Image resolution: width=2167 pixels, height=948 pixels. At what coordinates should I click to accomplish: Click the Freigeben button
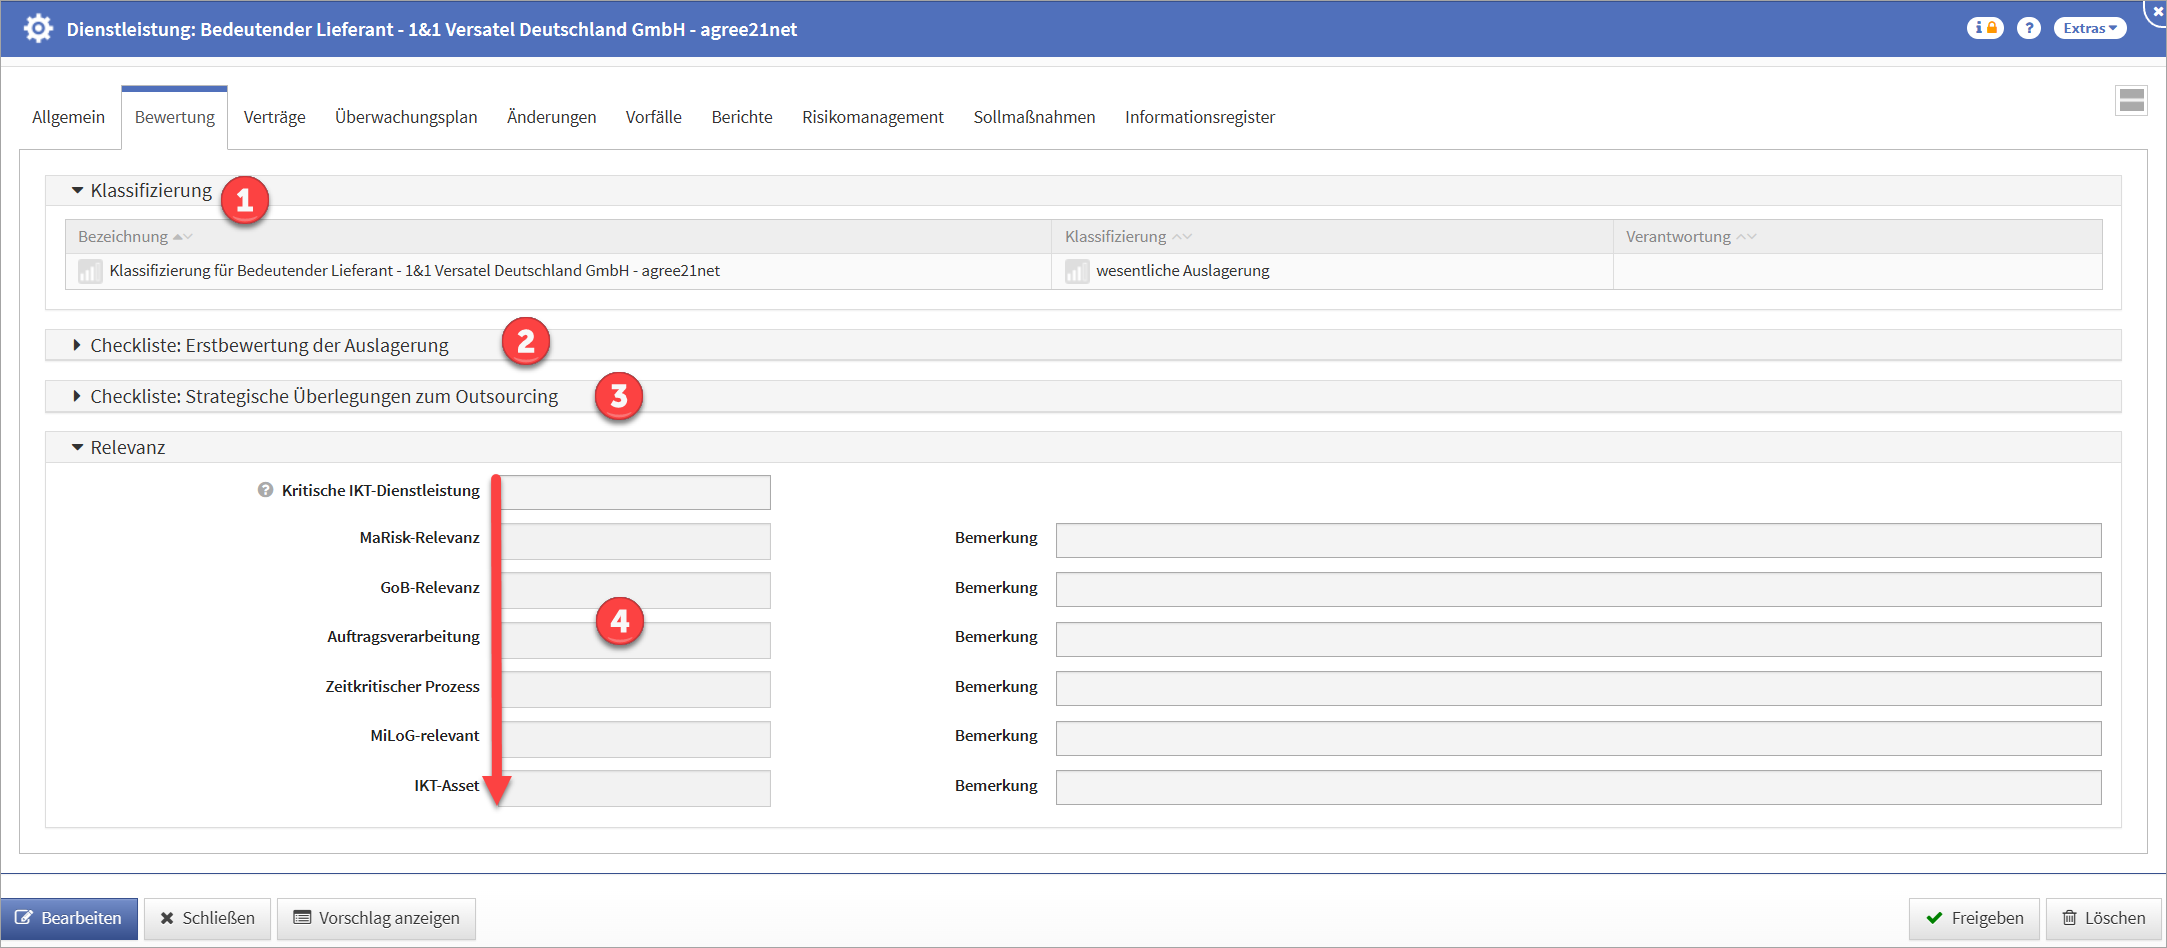[1973, 918]
